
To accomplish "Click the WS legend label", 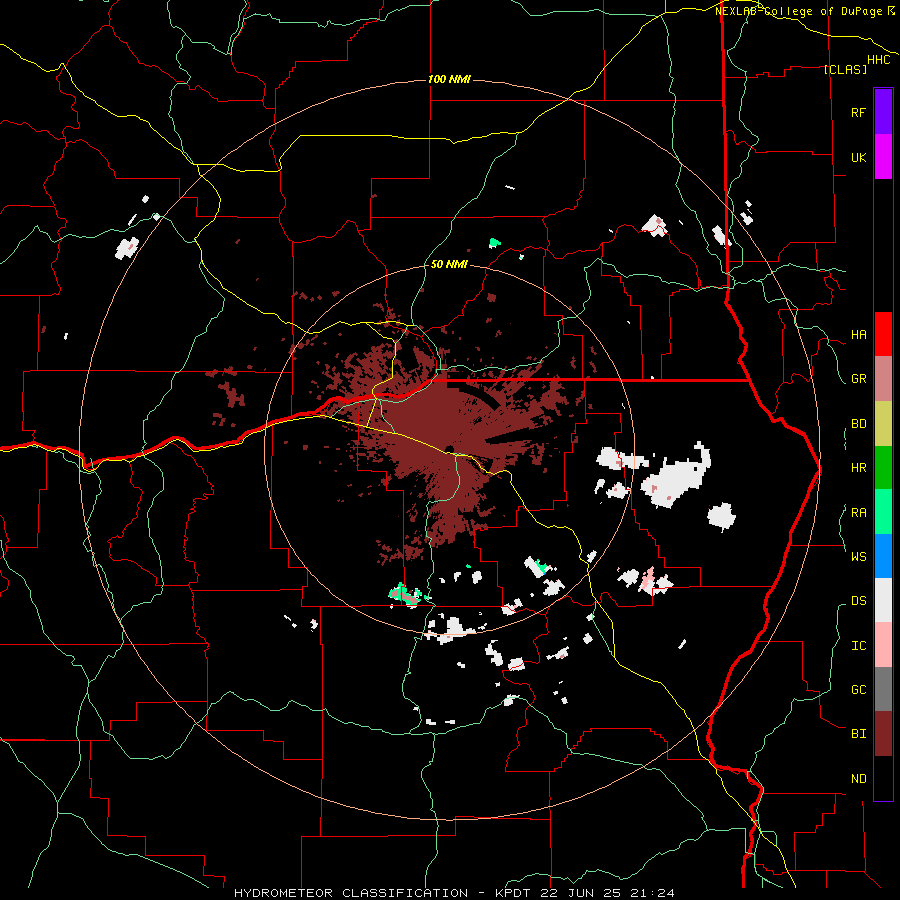I will [858, 556].
